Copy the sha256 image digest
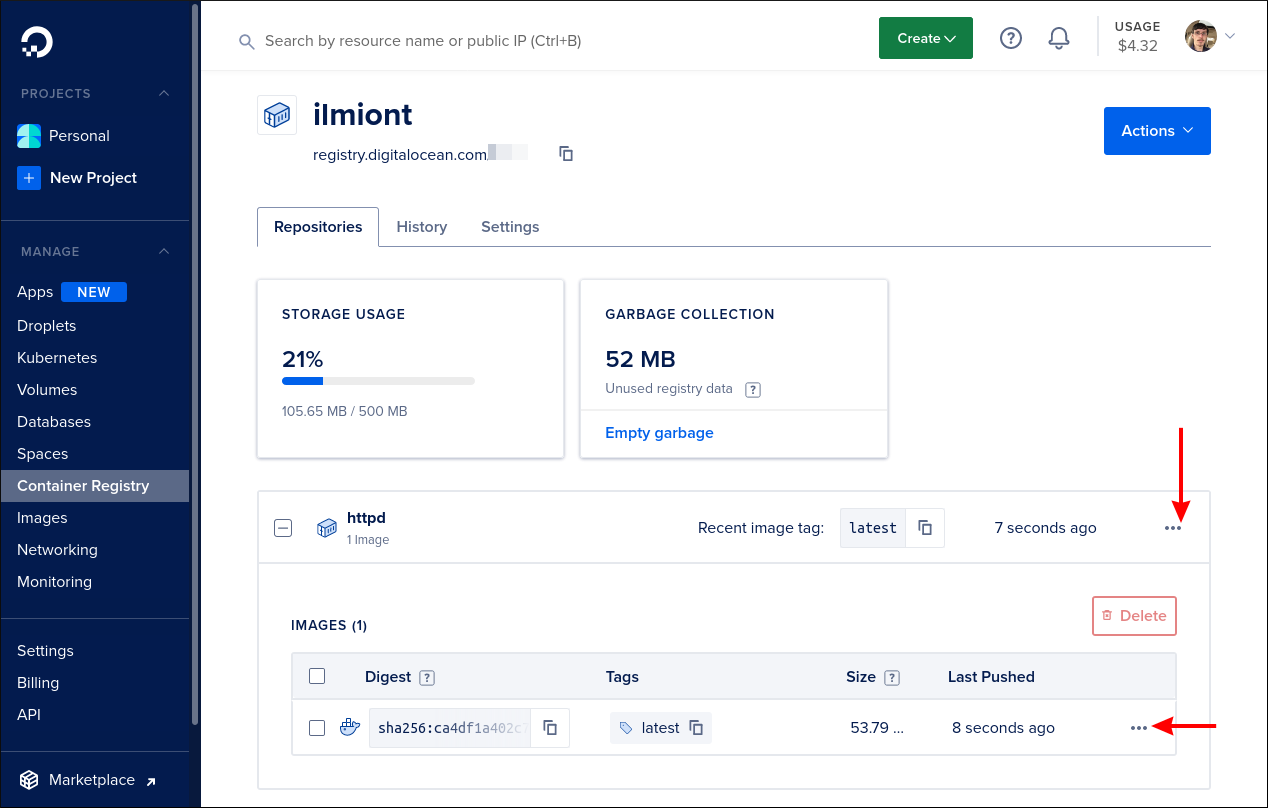The width and height of the screenshot is (1268, 808). (x=550, y=728)
